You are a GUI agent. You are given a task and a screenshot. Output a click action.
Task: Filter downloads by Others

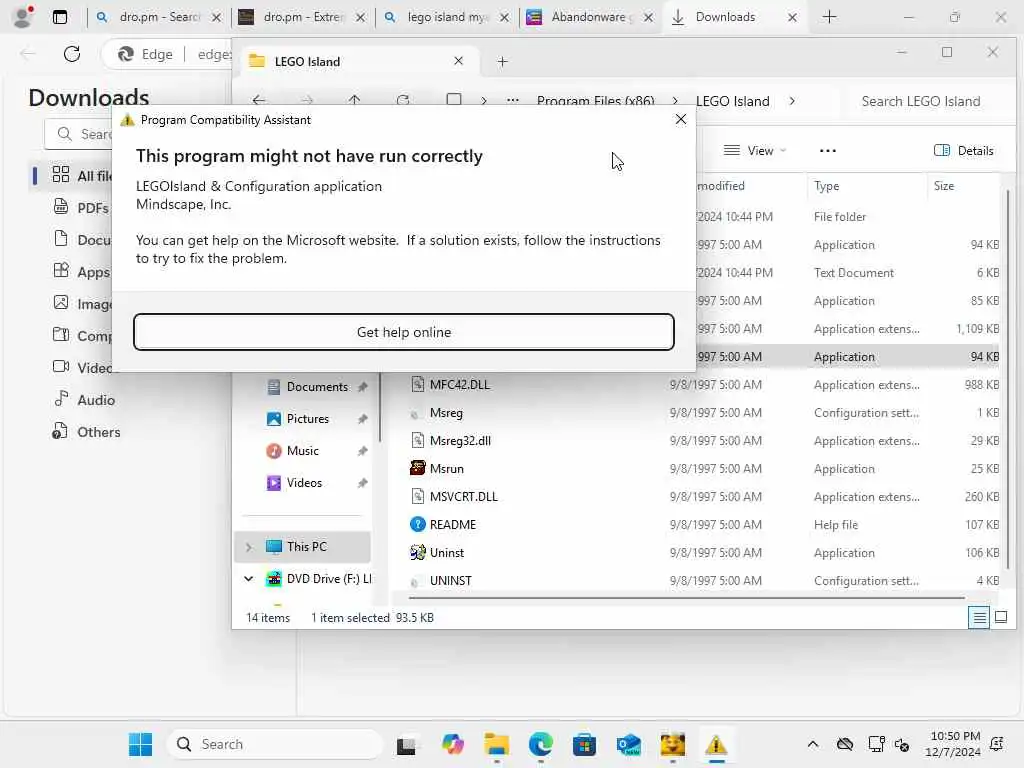pyautogui.click(x=86, y=432)
